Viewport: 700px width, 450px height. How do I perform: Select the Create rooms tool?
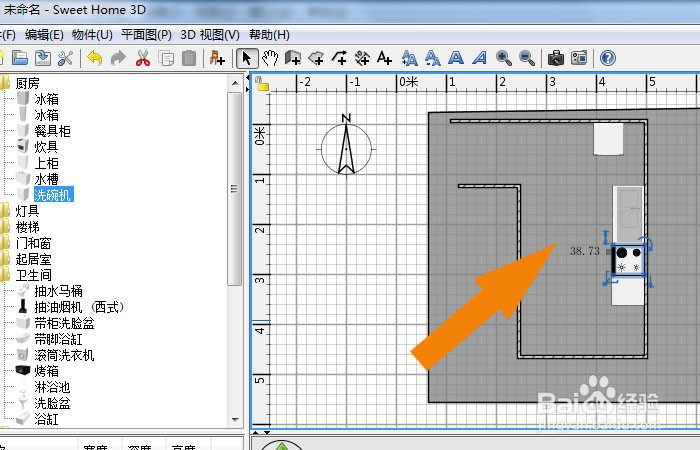[316, 58]
